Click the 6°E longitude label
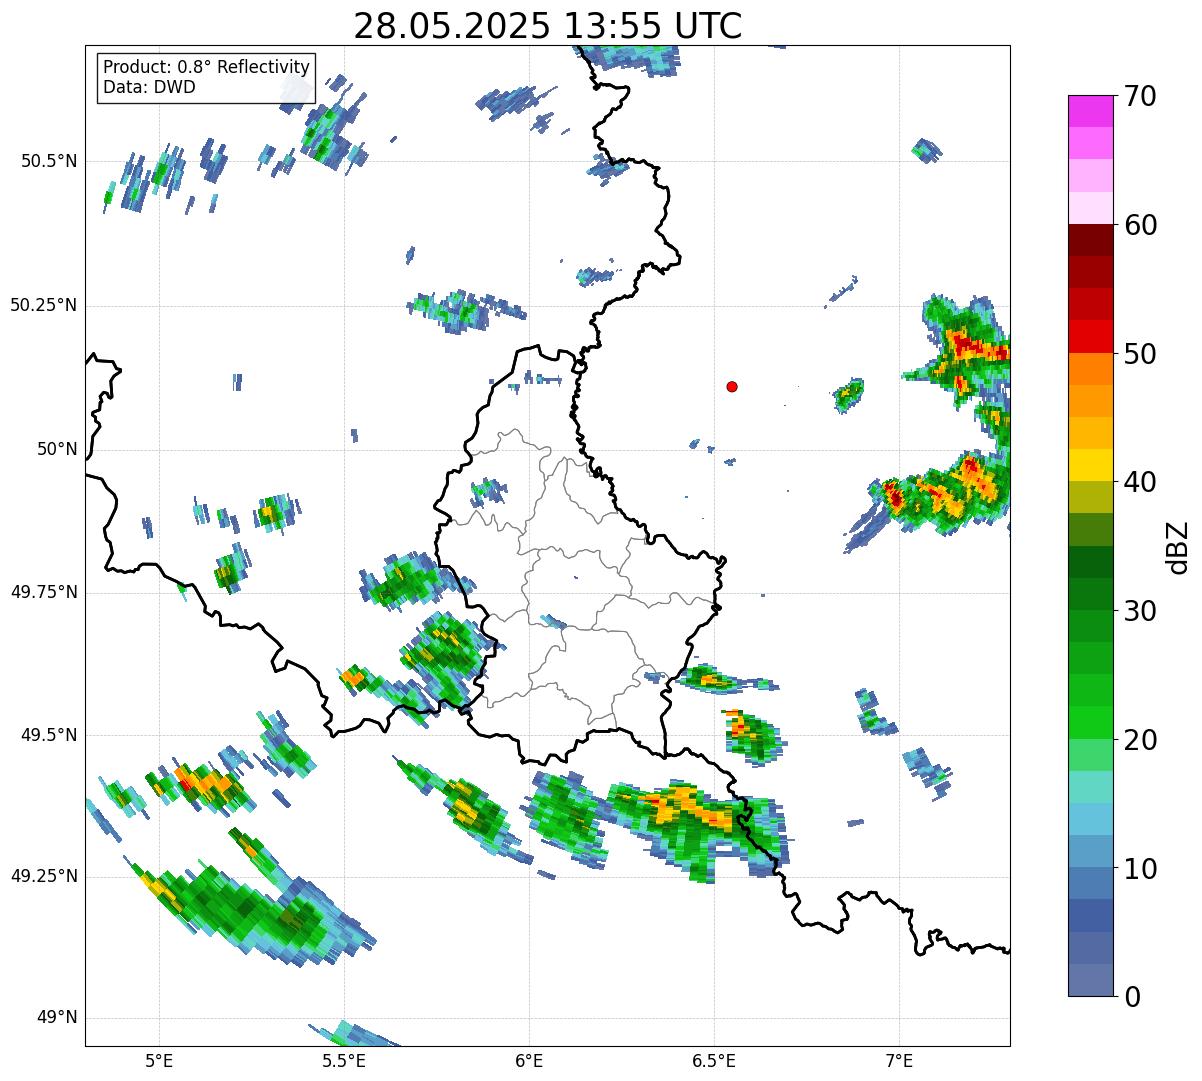 [529, 1060]
